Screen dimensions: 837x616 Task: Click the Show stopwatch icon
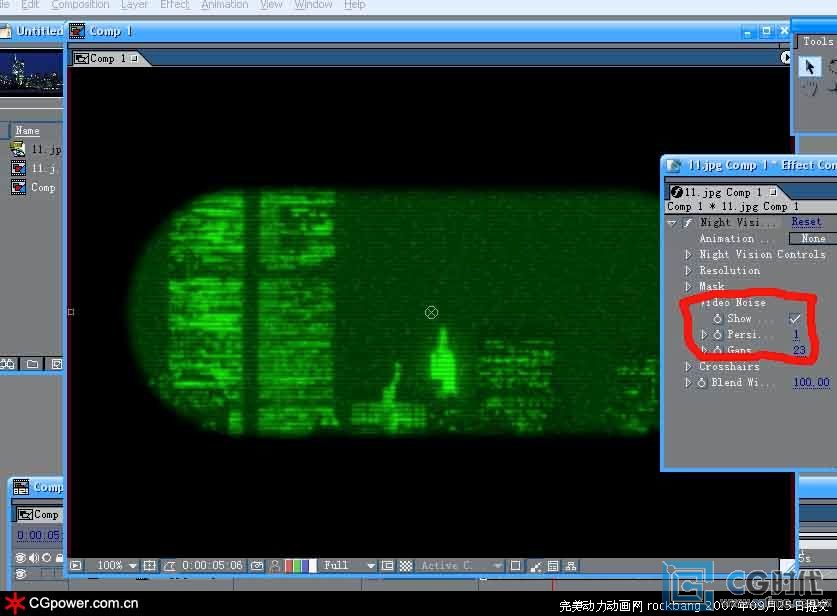tap(717, 319)
